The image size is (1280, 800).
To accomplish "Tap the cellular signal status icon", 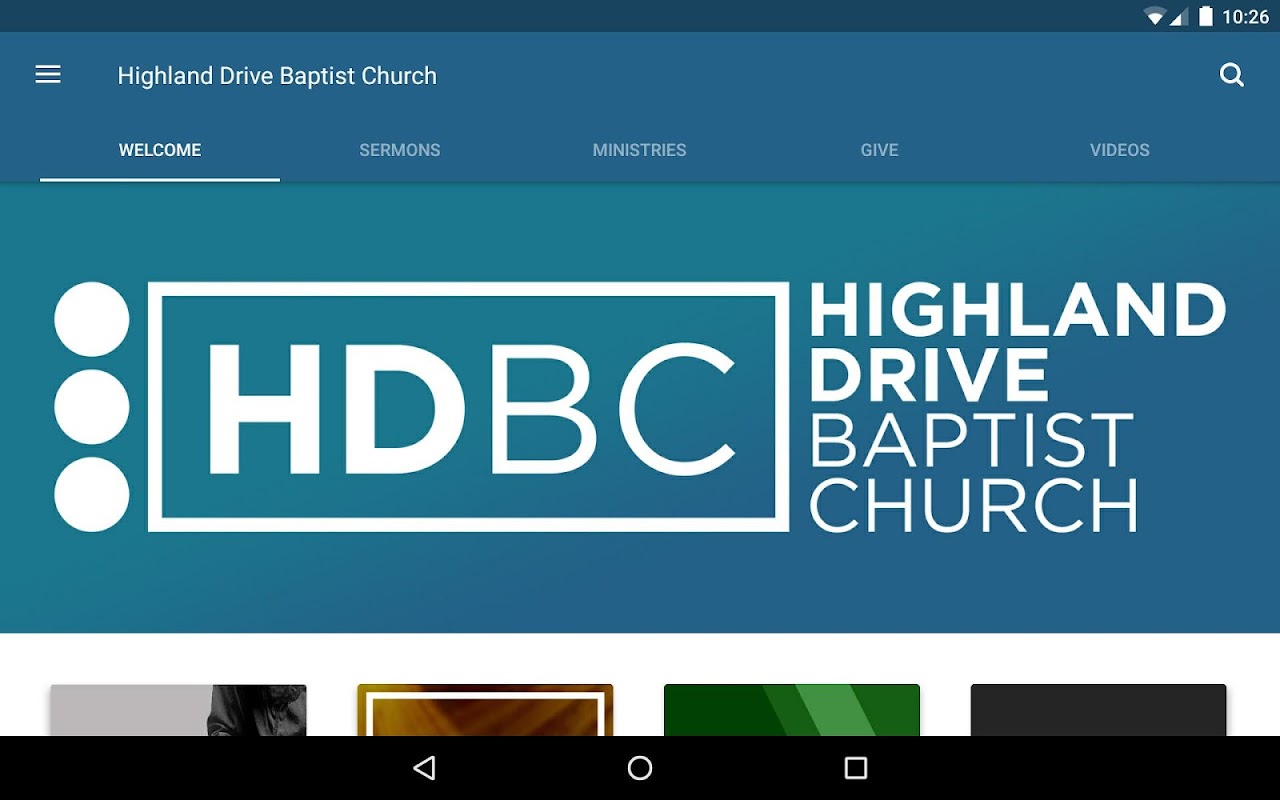I will 1178,16.
